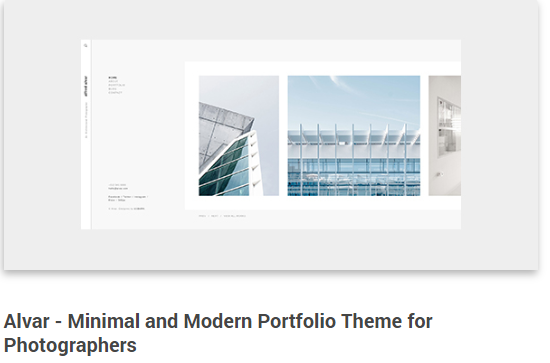Open the partially visible white wall photo
This screenshot has height=363, width=550.
[x=444, y=136]
